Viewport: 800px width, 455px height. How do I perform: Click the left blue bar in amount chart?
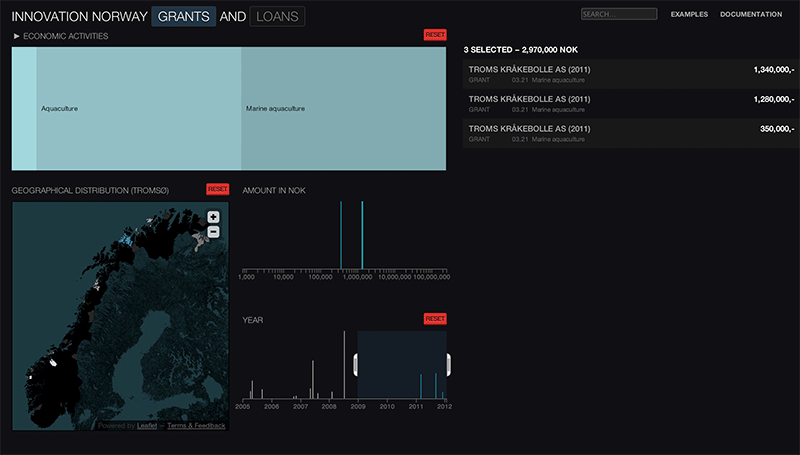point(341,235)
